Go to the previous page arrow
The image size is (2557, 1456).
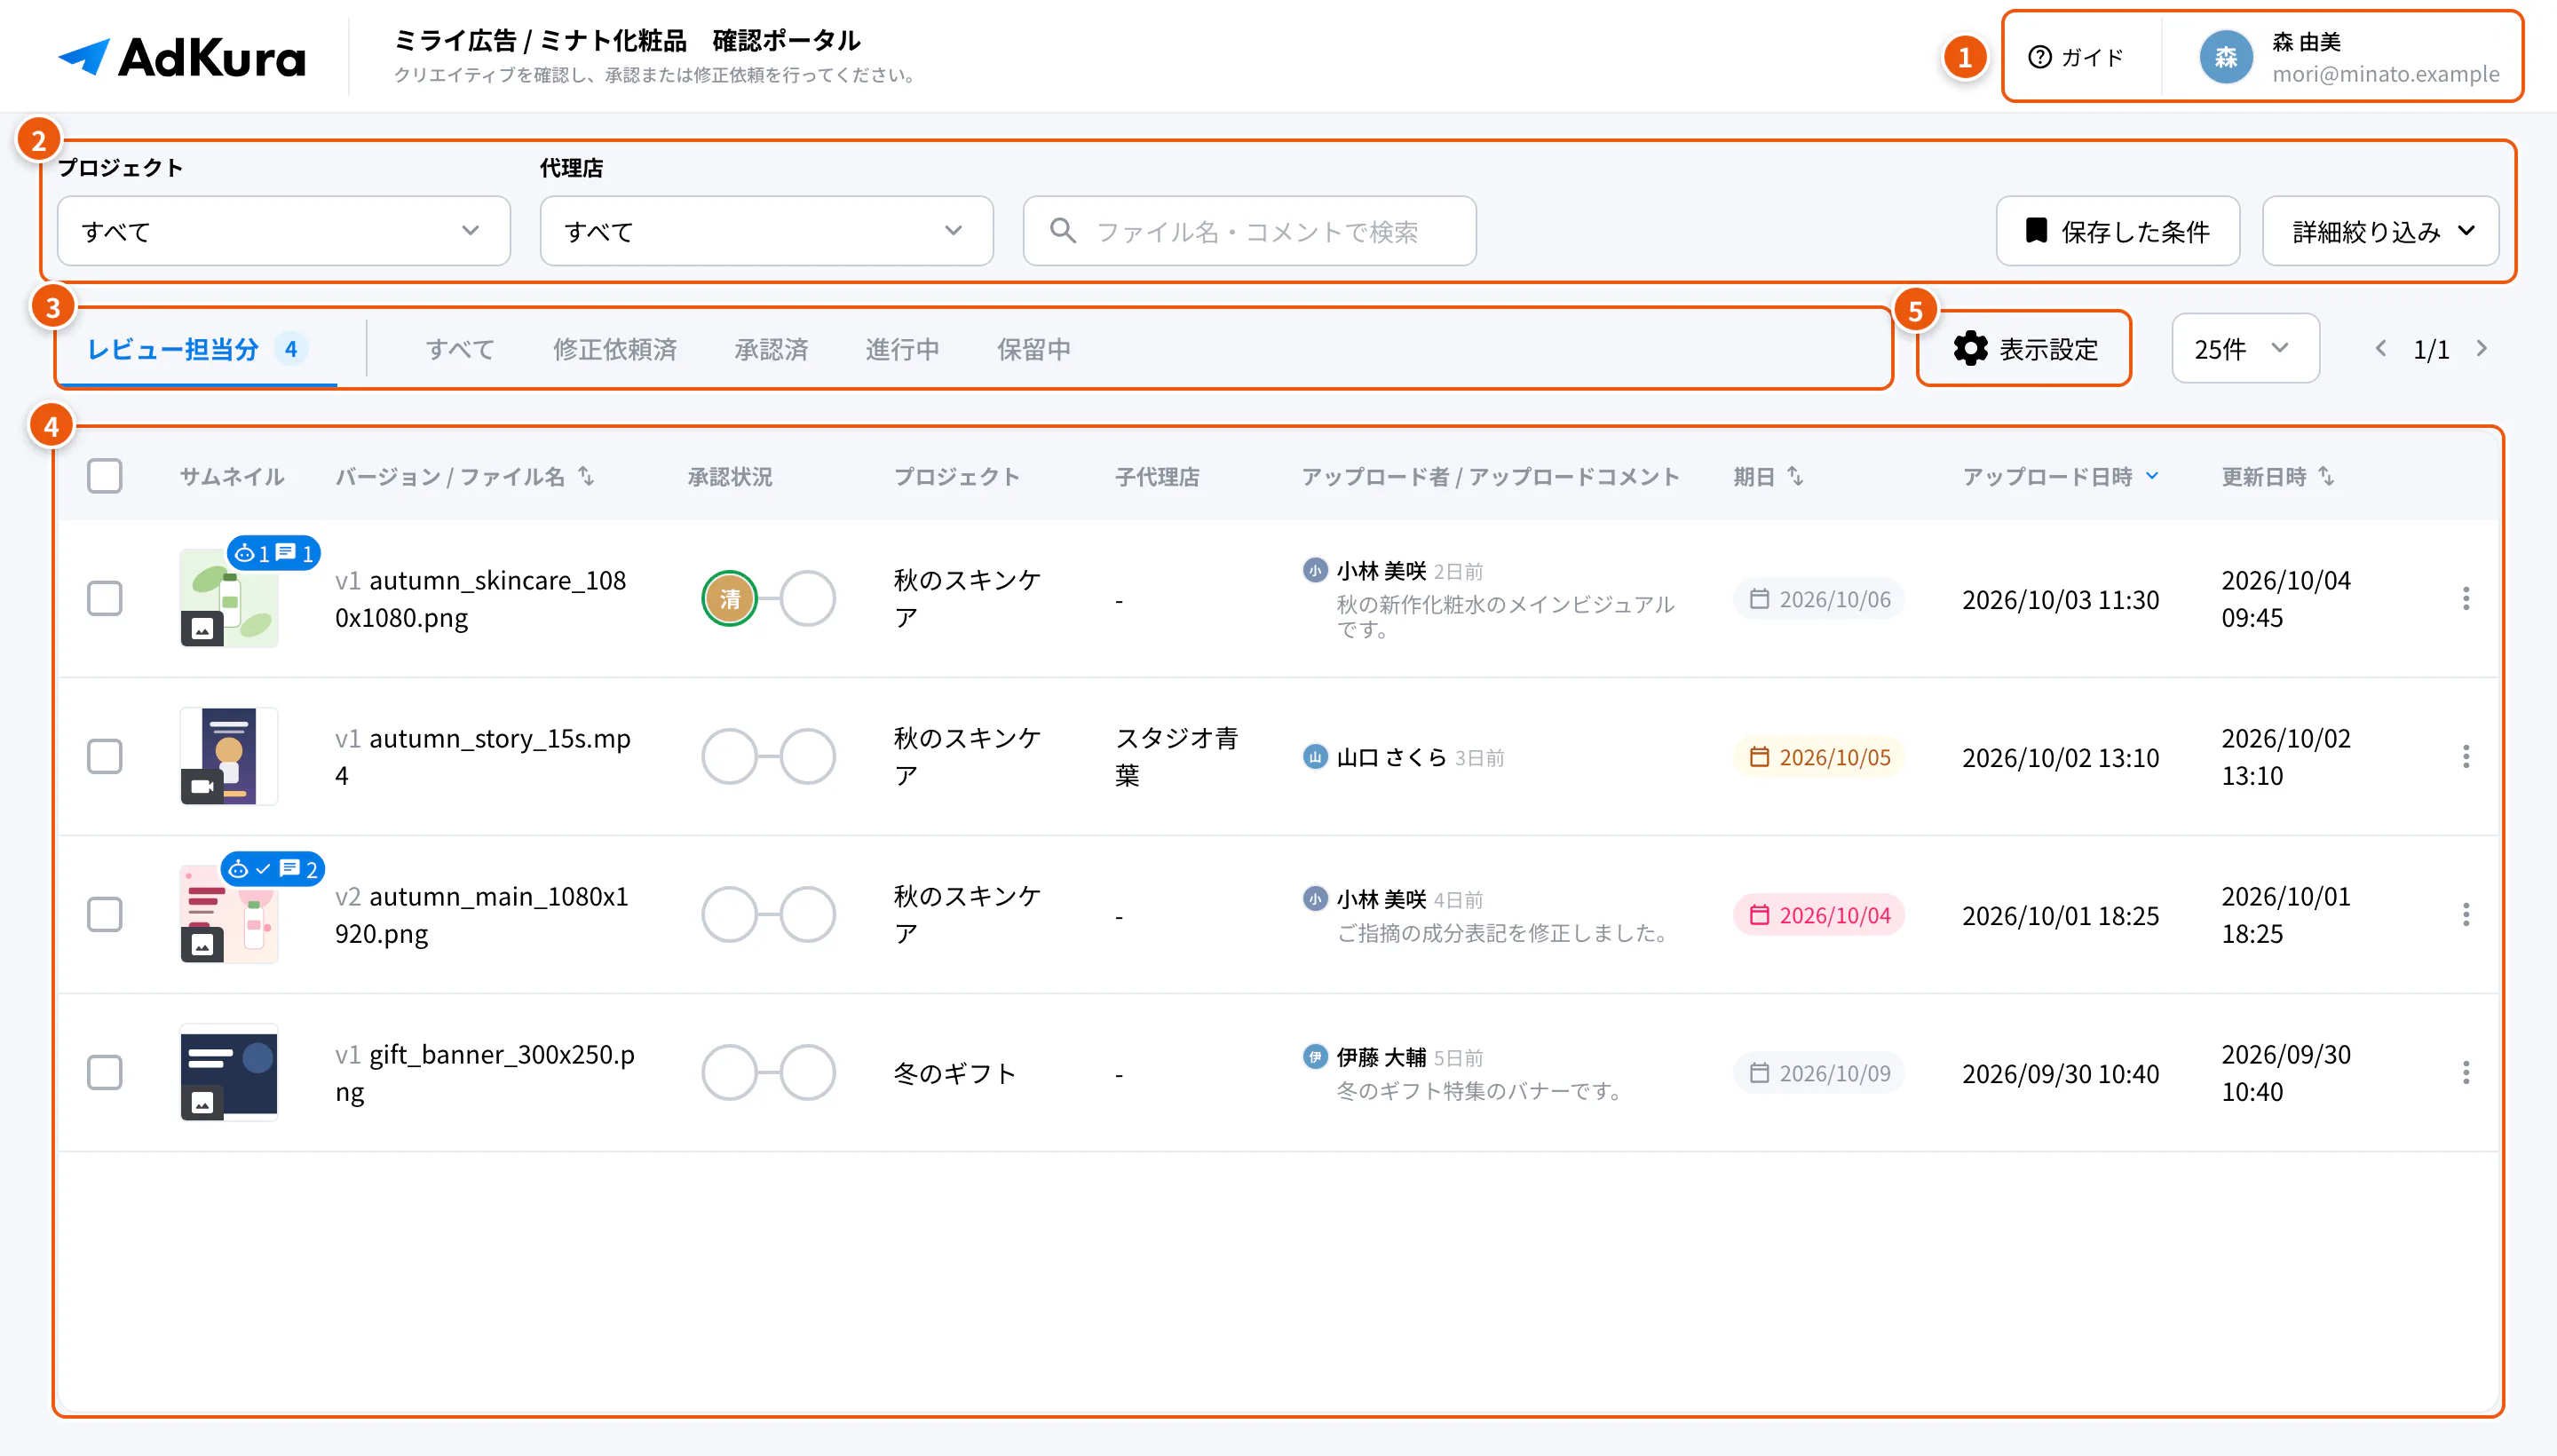[x=2381, y=348]
